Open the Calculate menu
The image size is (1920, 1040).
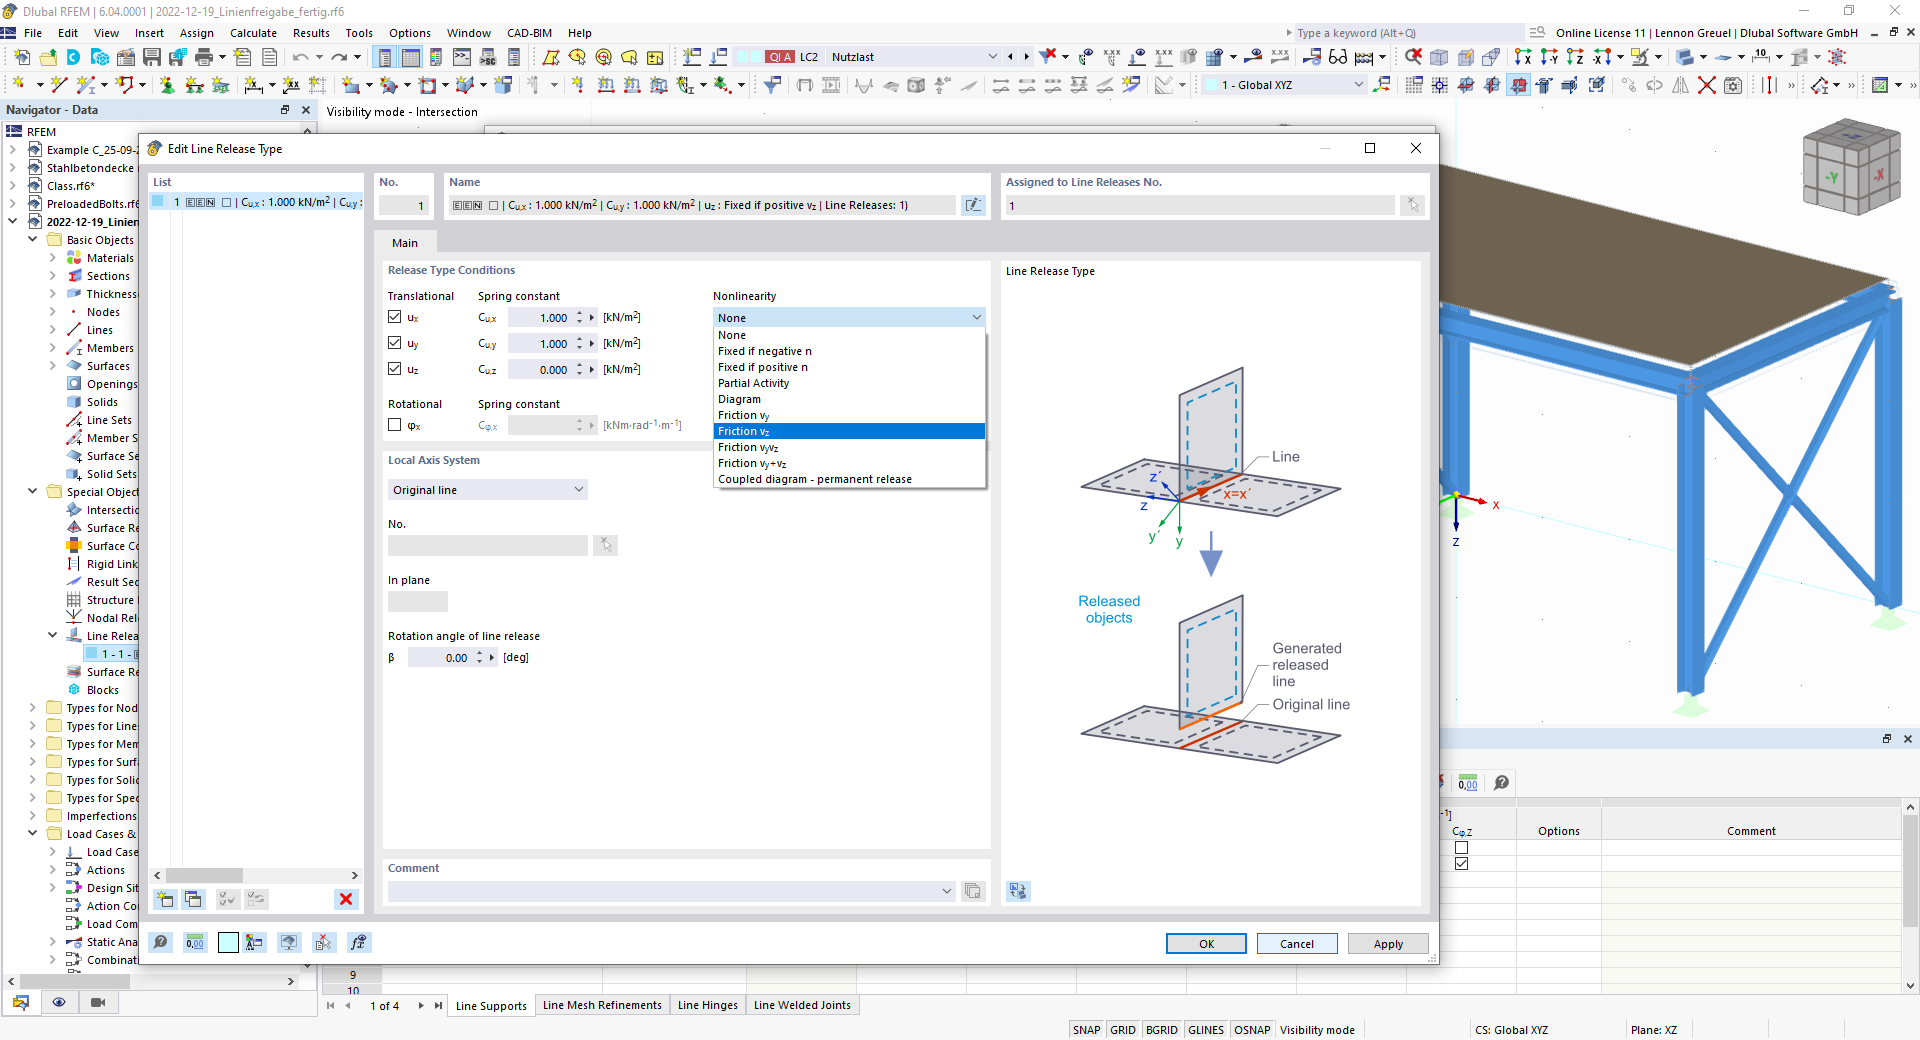(253, 33)
